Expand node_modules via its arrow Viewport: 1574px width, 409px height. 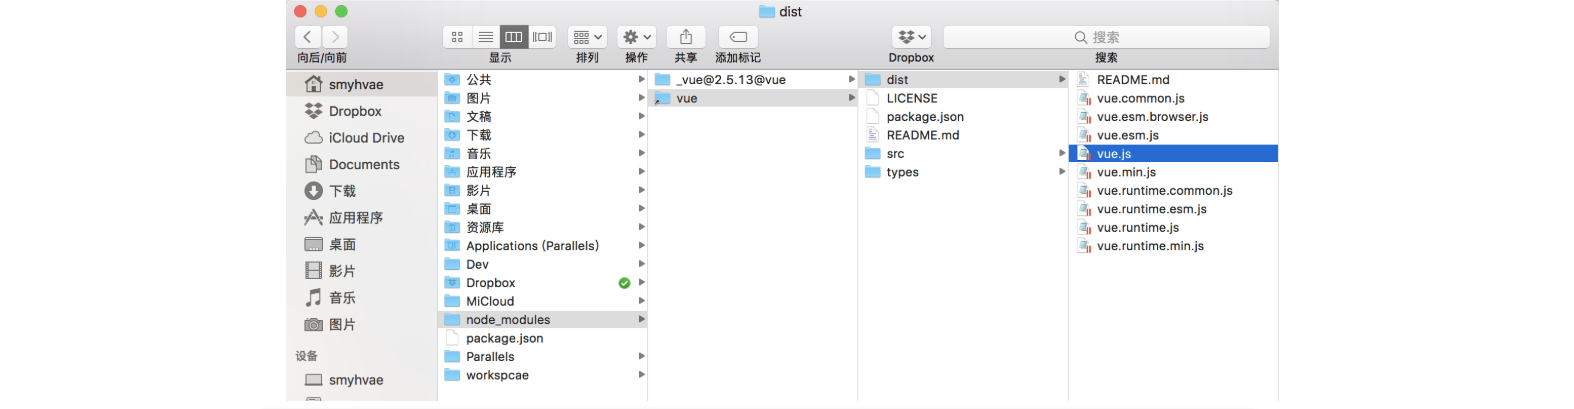coord(641,319)
